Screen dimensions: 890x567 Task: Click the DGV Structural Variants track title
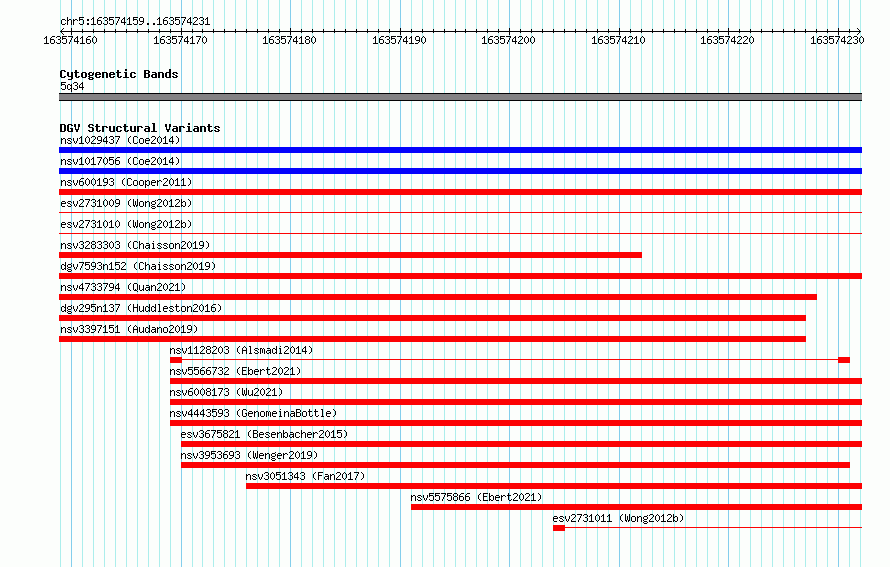(x=140, y=128)
